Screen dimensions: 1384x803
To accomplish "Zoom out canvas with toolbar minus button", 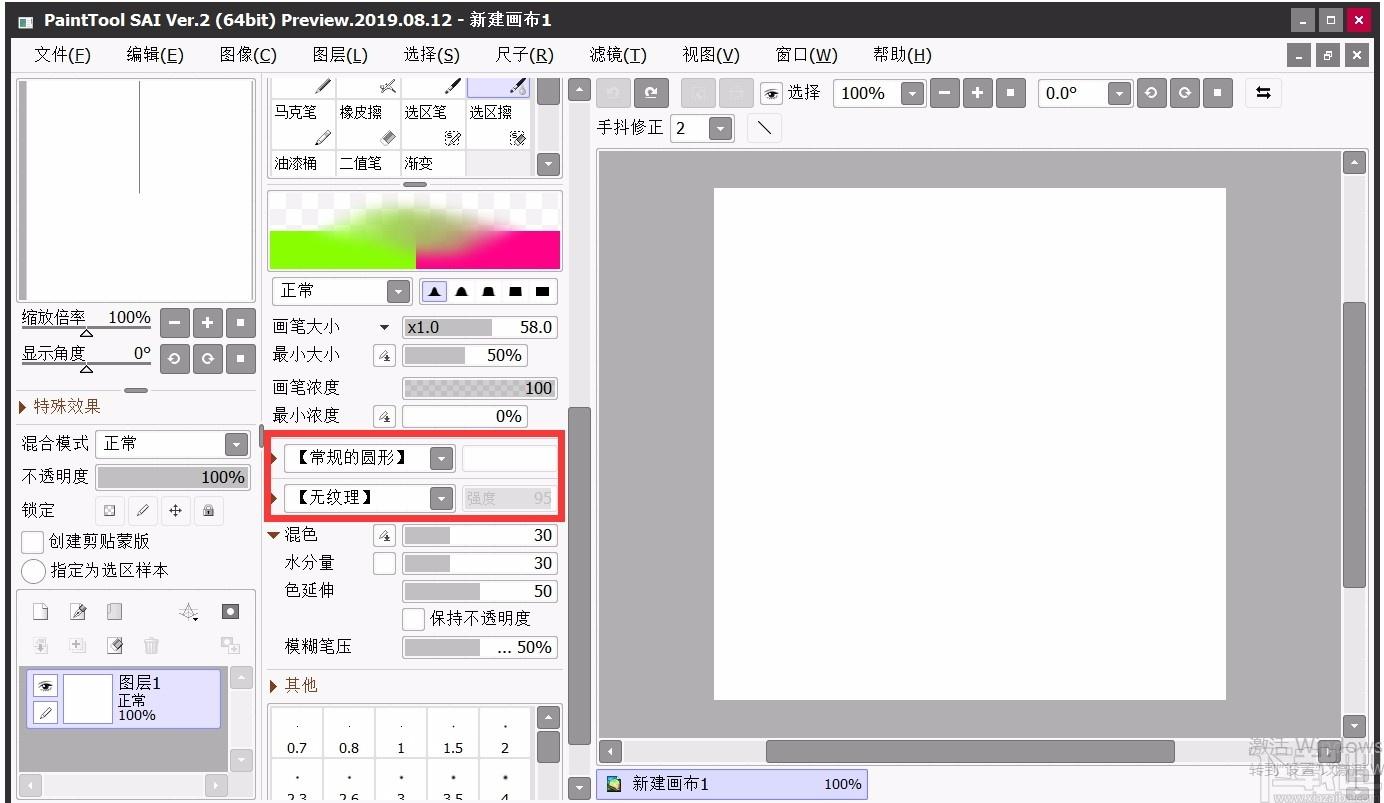I will click(x=944, y=93).
